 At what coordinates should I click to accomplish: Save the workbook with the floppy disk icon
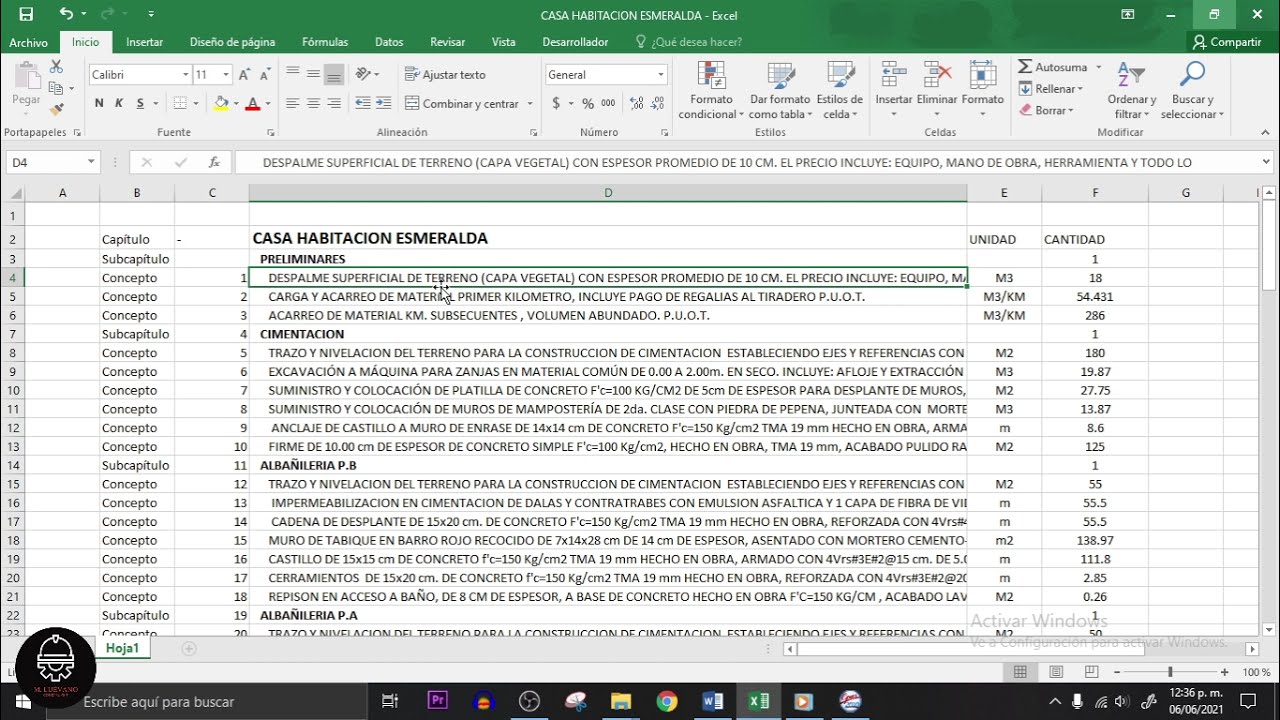[x=26, y=14]
